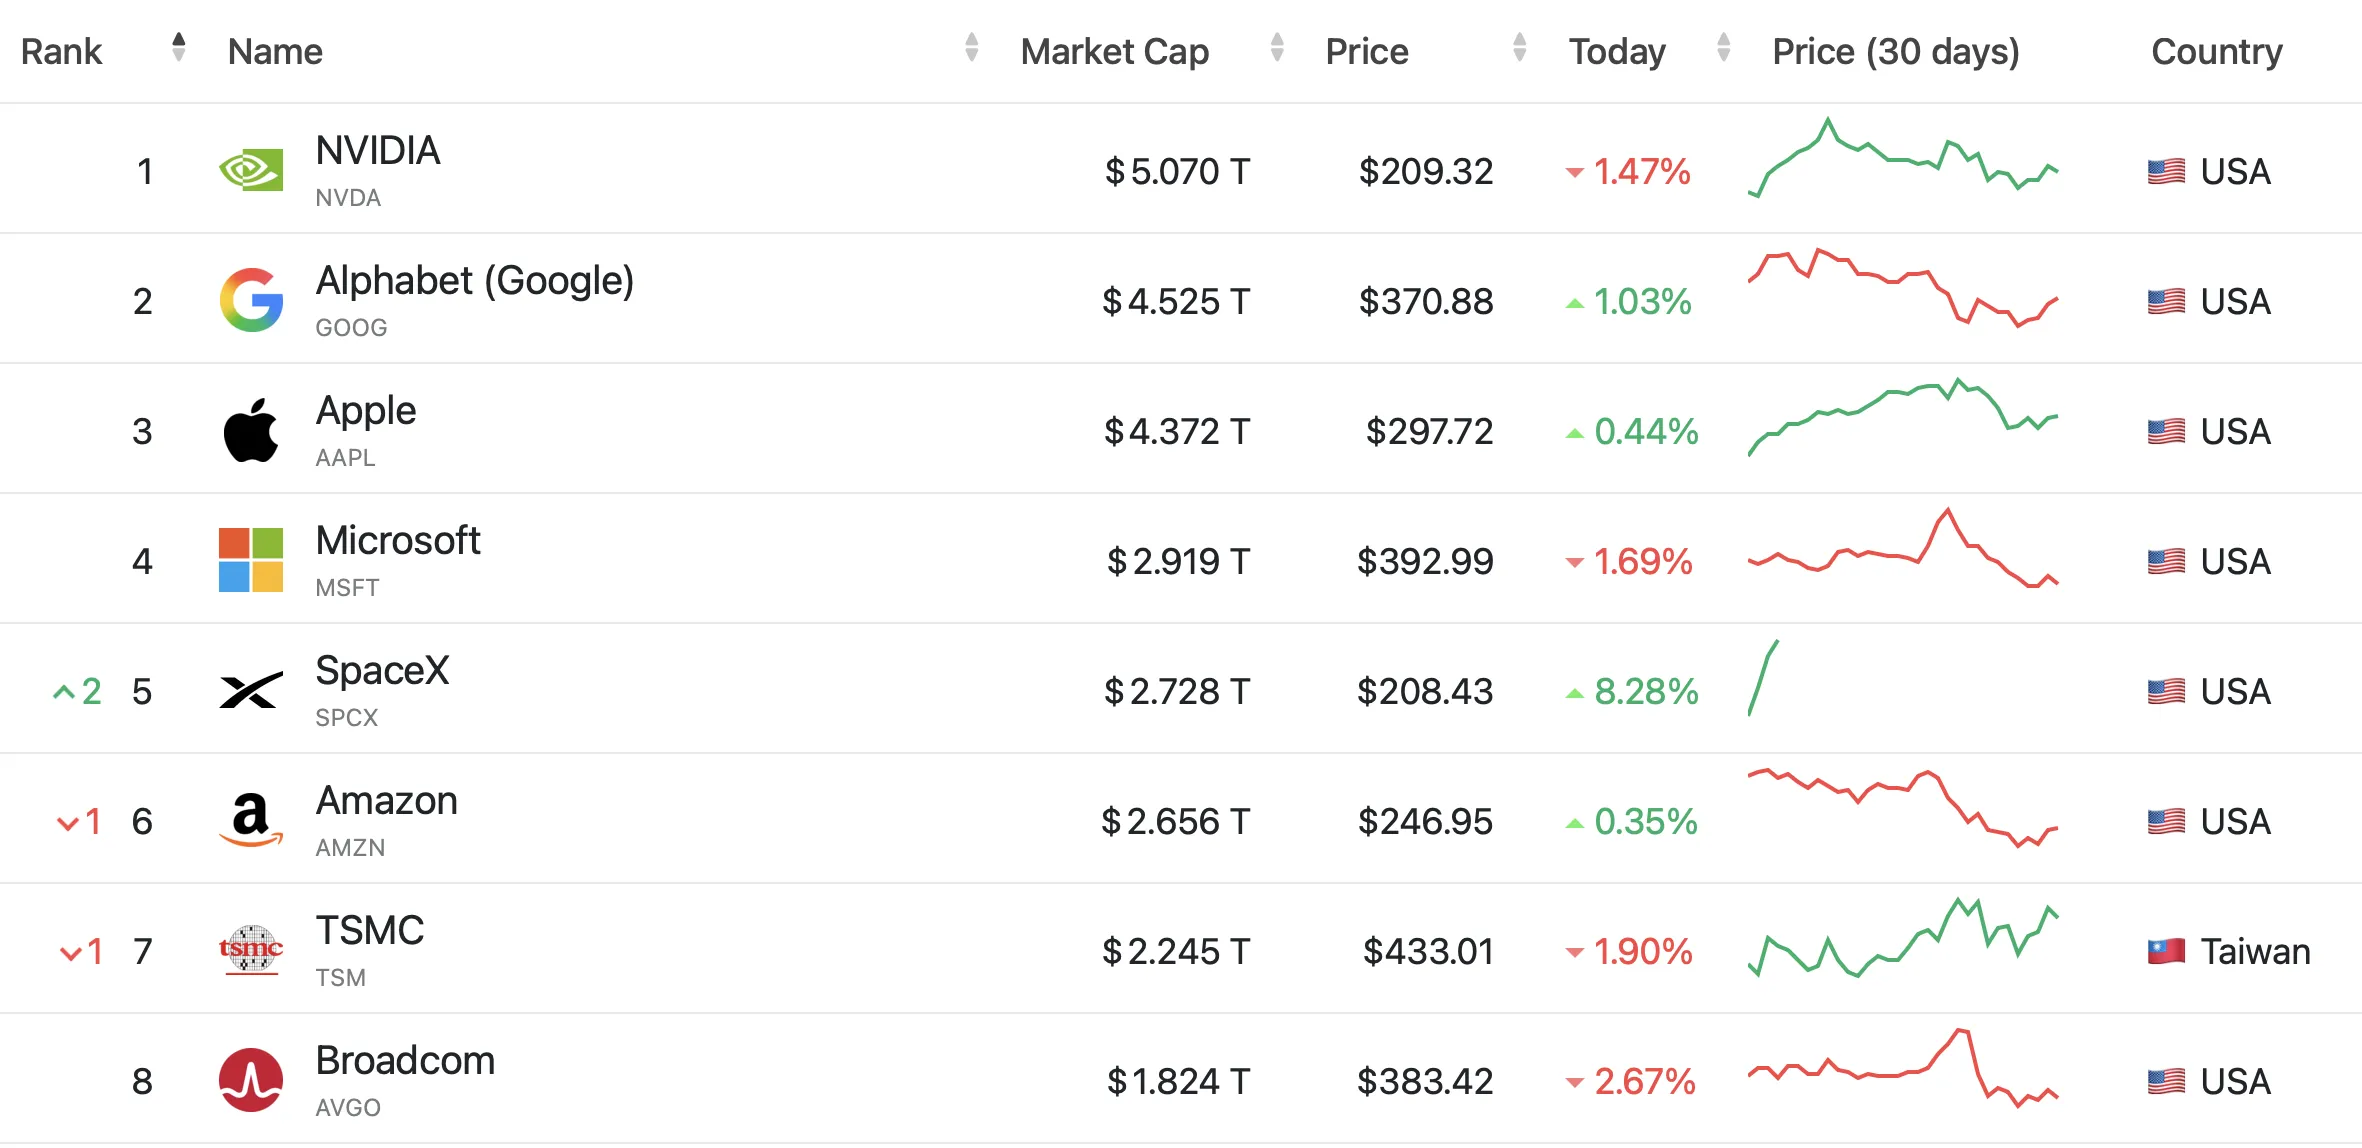The height and width of the screenshot is (1148, 2362).
Task: Open TSMC company details
Action: point(370,931)
